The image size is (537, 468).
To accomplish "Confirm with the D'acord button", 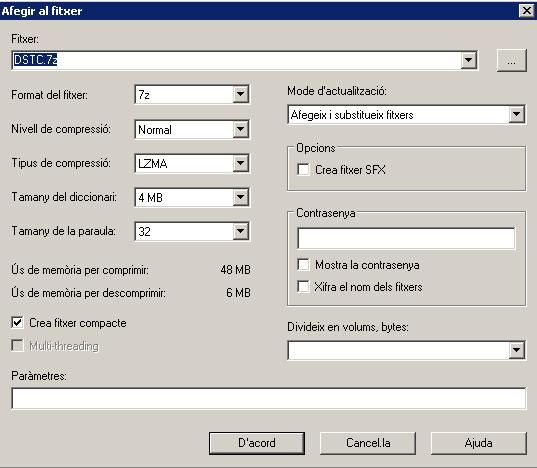I will tap(257, 443).
